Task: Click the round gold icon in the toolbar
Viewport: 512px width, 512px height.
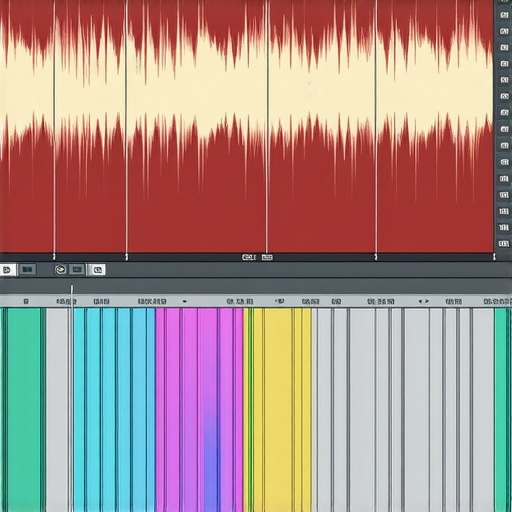Action: coord(60,269)
